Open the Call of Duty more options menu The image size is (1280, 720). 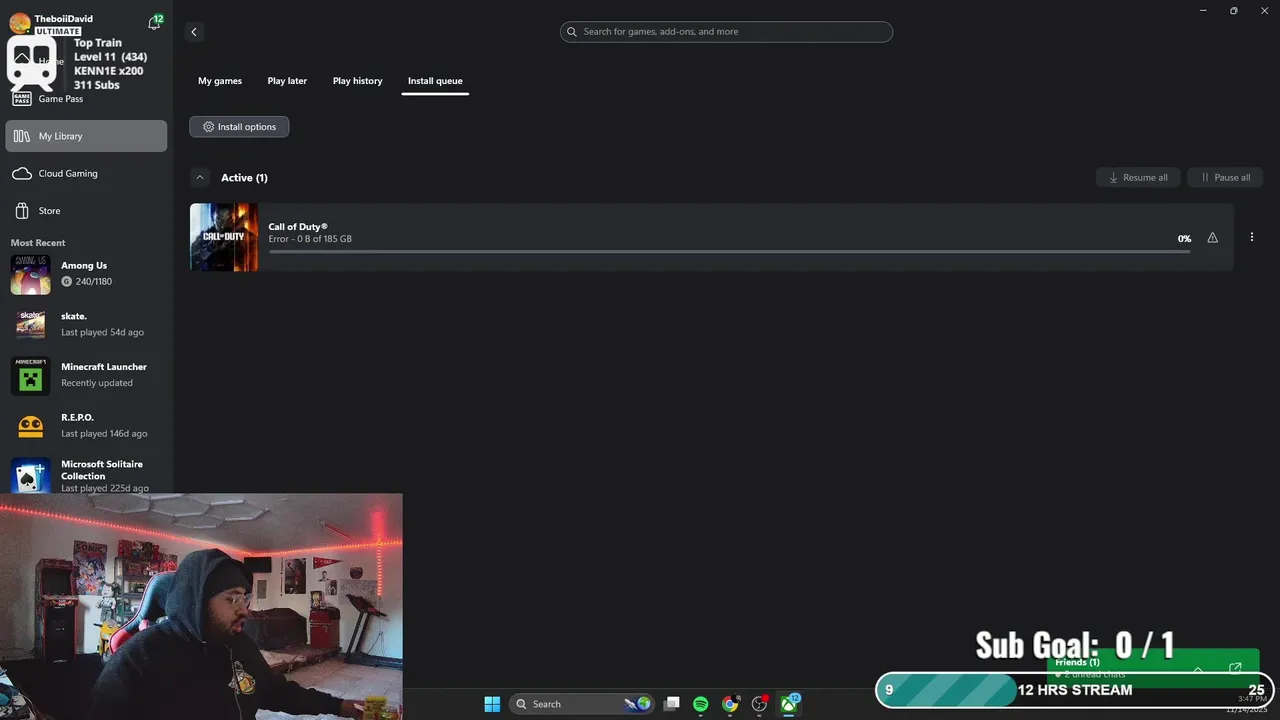click(x=1252, y=237)
